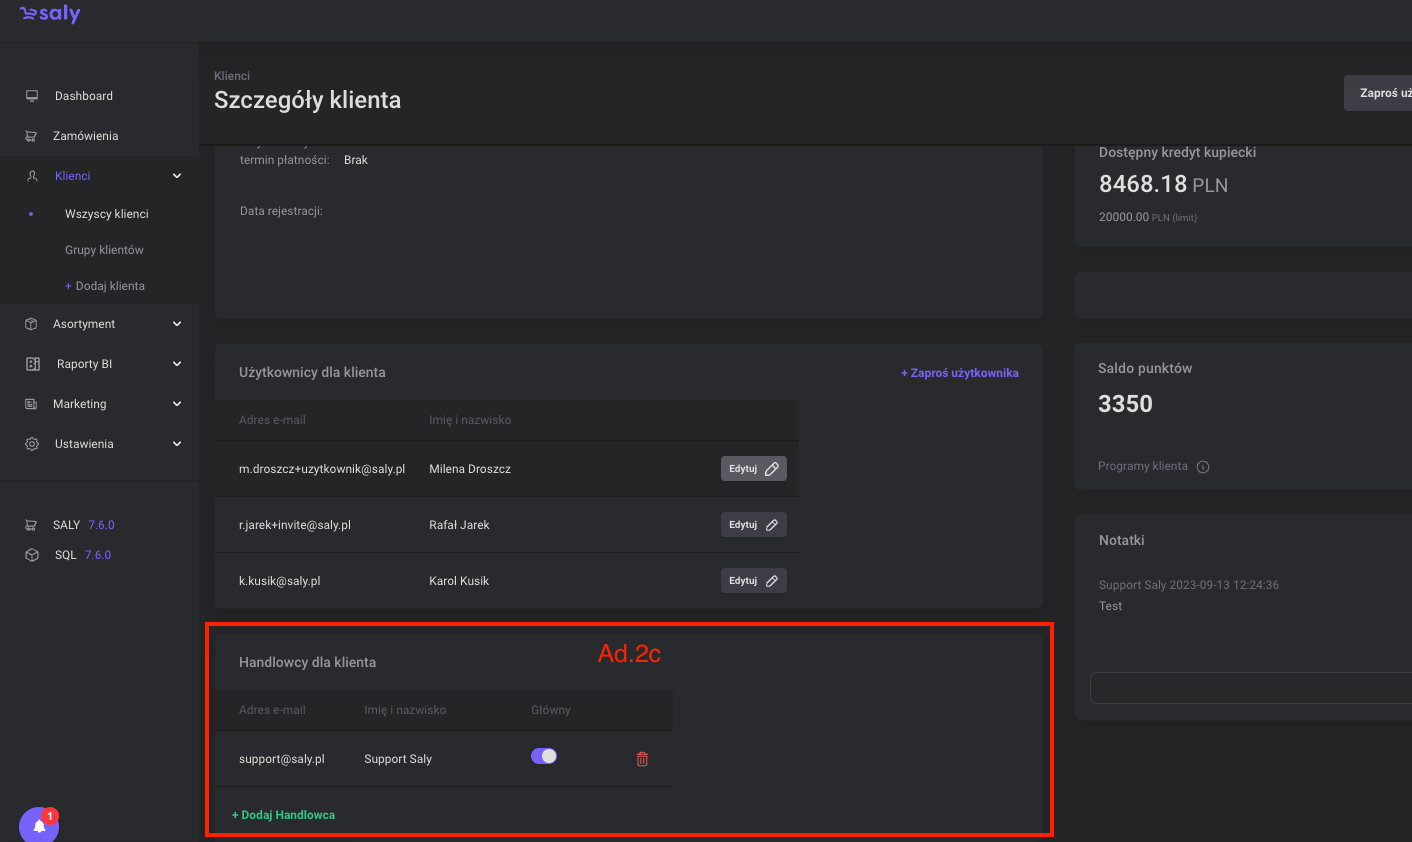Click the notification bell icon
Viewport: 1412px width, 842px height.
click(x=39, y=826)
